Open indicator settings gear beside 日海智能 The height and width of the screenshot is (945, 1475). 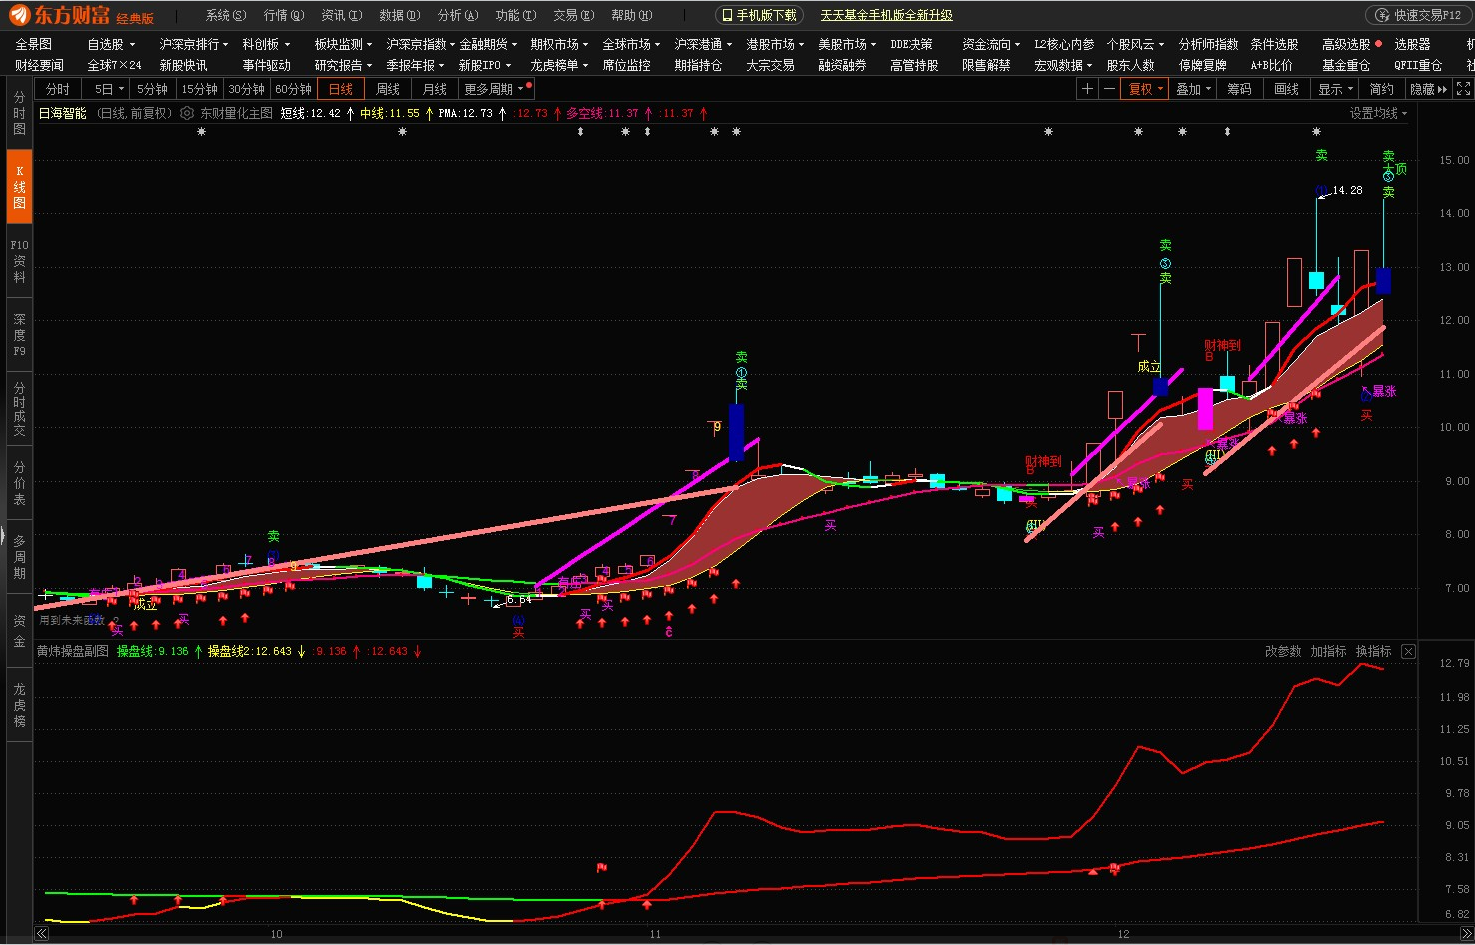[x=187, y=113]
